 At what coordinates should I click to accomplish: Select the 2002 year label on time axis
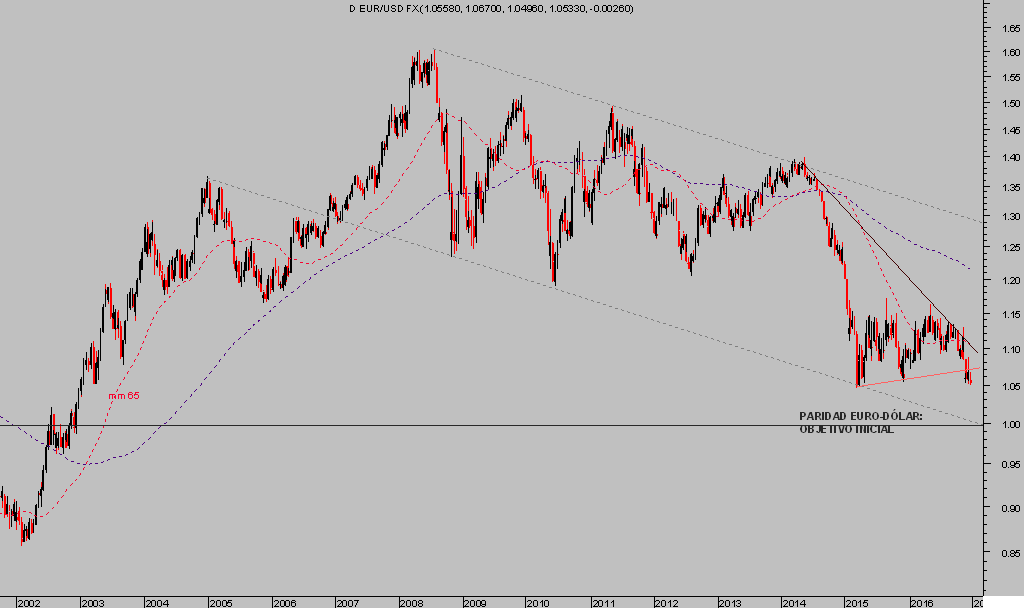click(28, 603)
